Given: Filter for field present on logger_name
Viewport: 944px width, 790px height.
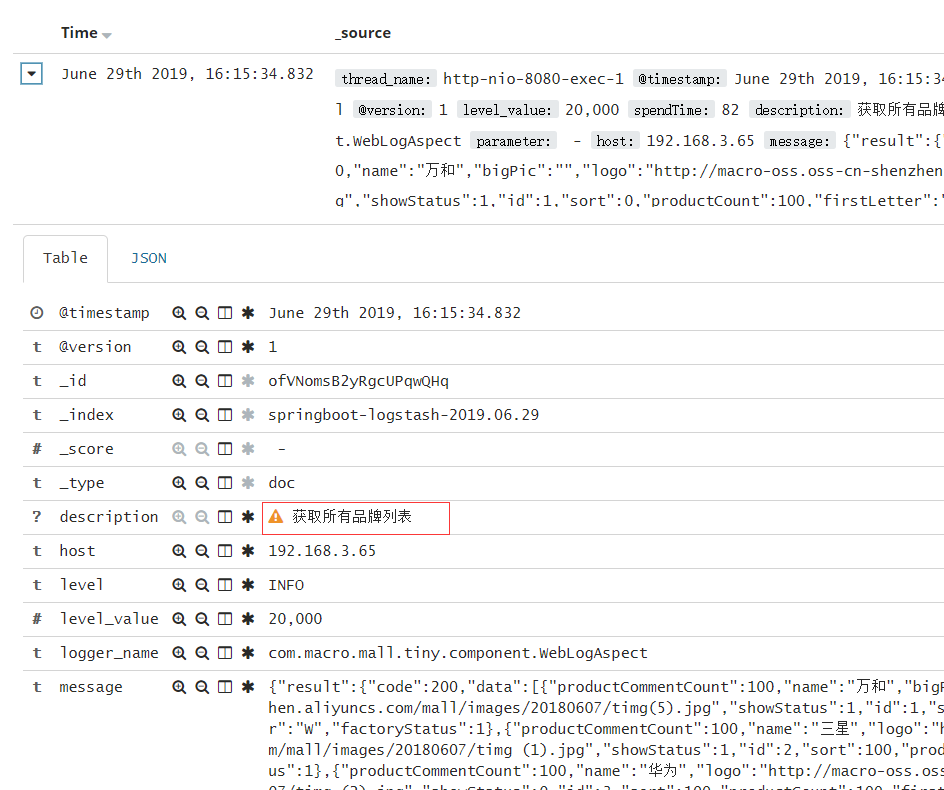Looking at the screenshot, I should click(247, 652).
